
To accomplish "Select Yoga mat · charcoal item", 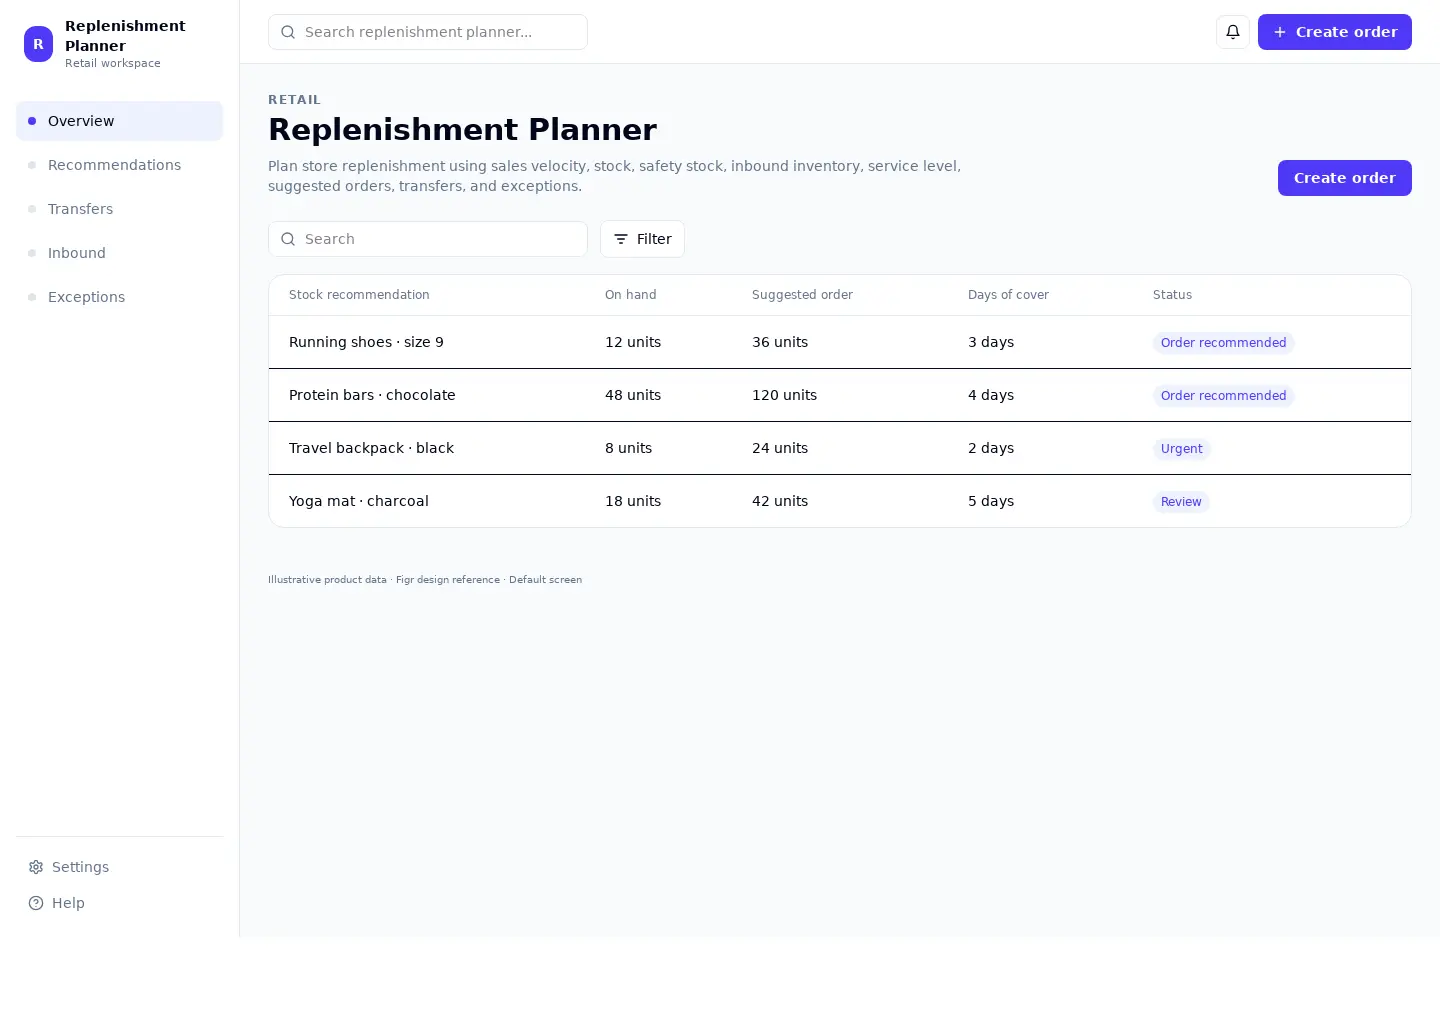I will pyautogui.click(x=359, y=501).
